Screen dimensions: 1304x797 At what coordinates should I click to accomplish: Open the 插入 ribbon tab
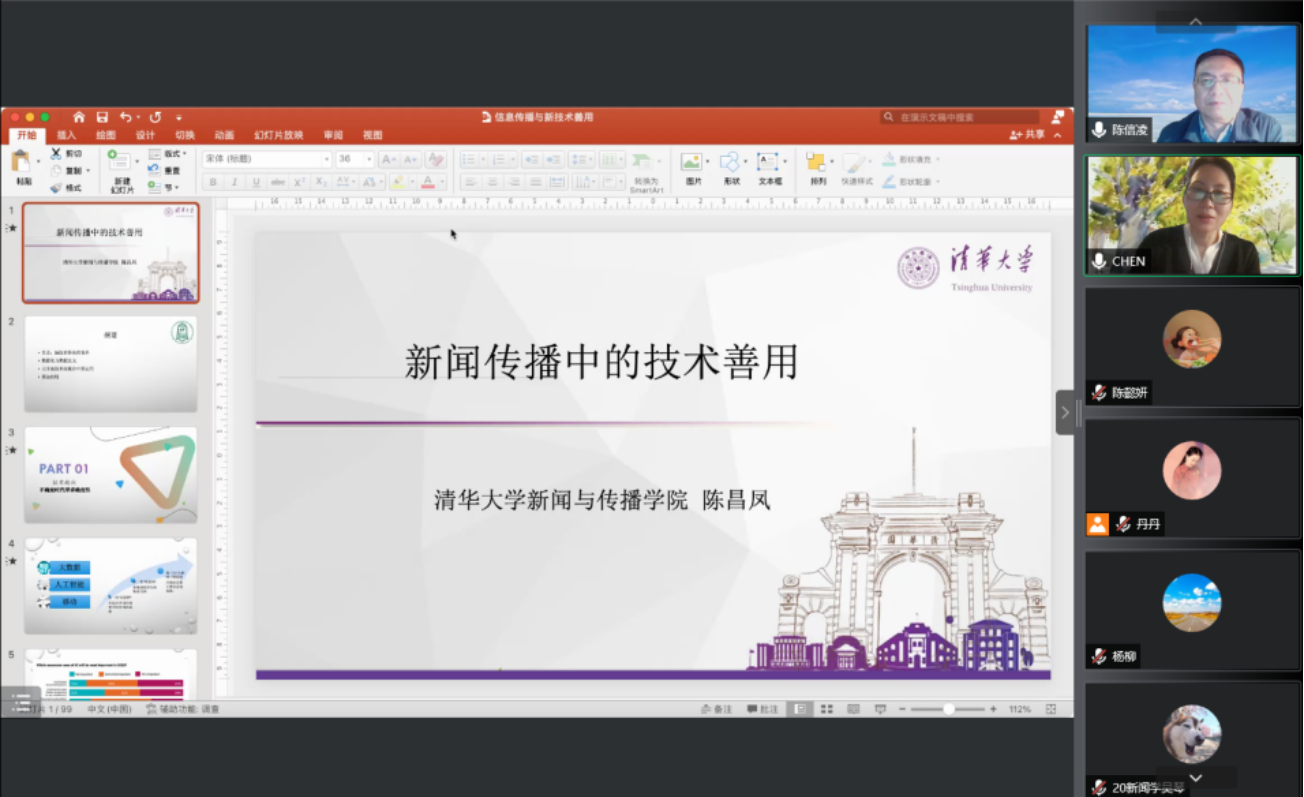66,135
